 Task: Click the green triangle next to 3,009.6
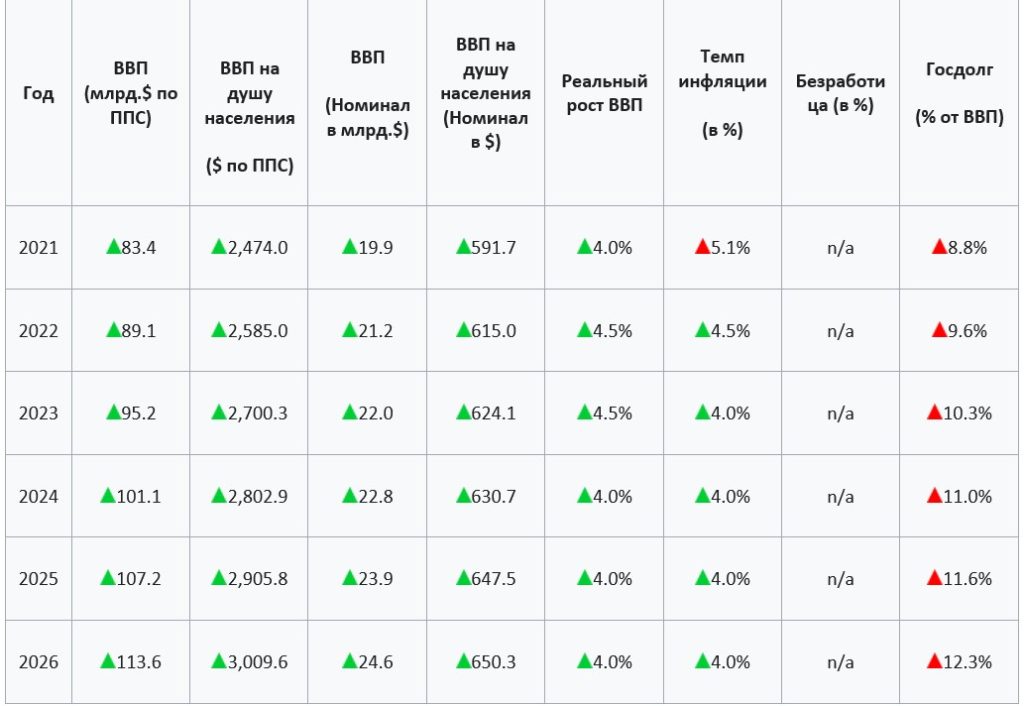coord(219,661)
